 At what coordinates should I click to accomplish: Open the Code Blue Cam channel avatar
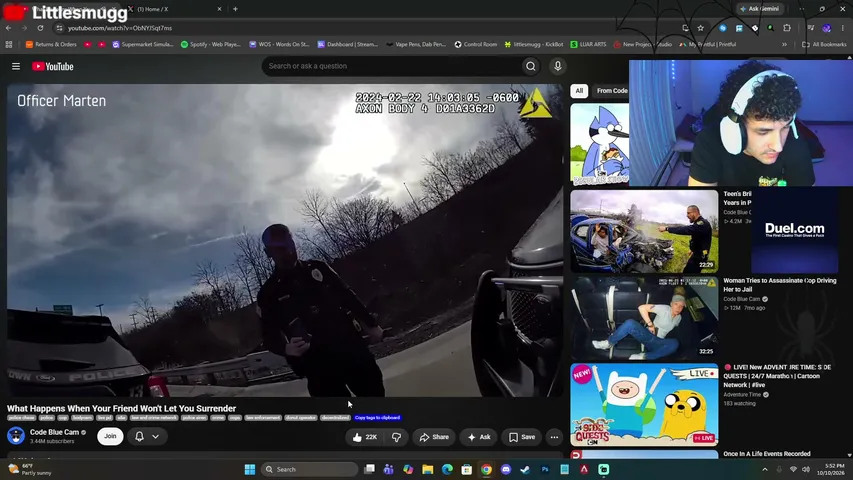click(16, 436)
